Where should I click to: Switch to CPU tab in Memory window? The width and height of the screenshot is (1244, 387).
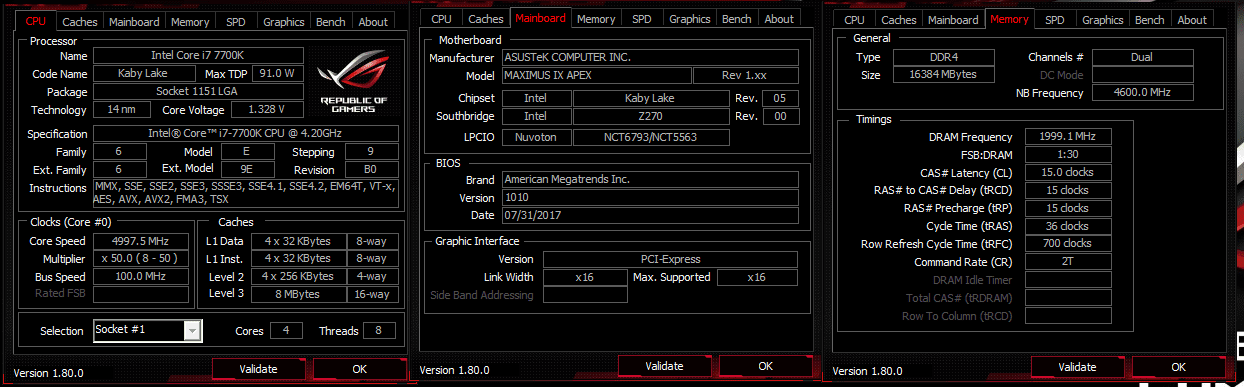(854, 19)
